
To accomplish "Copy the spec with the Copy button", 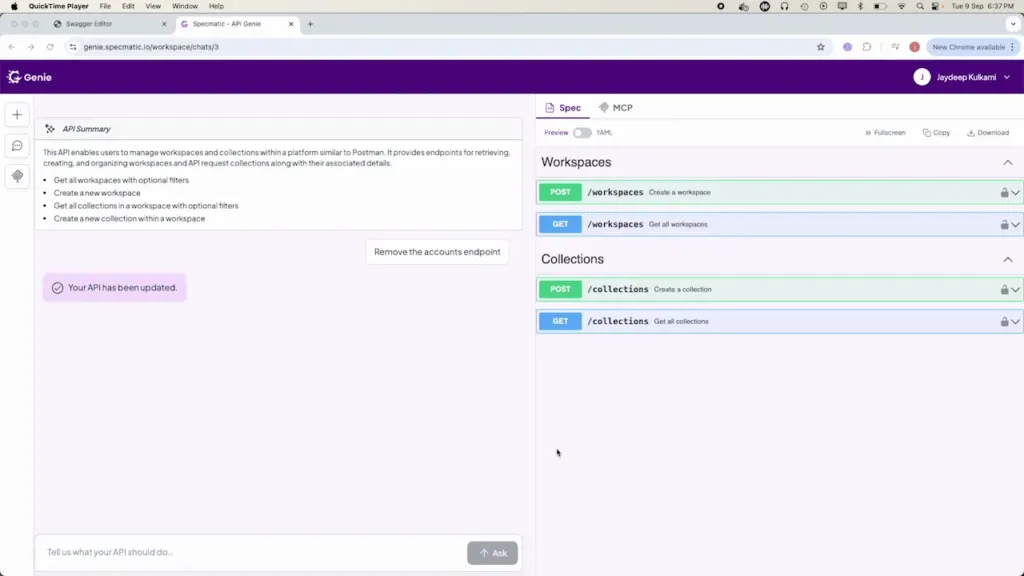I will (936, 133).
